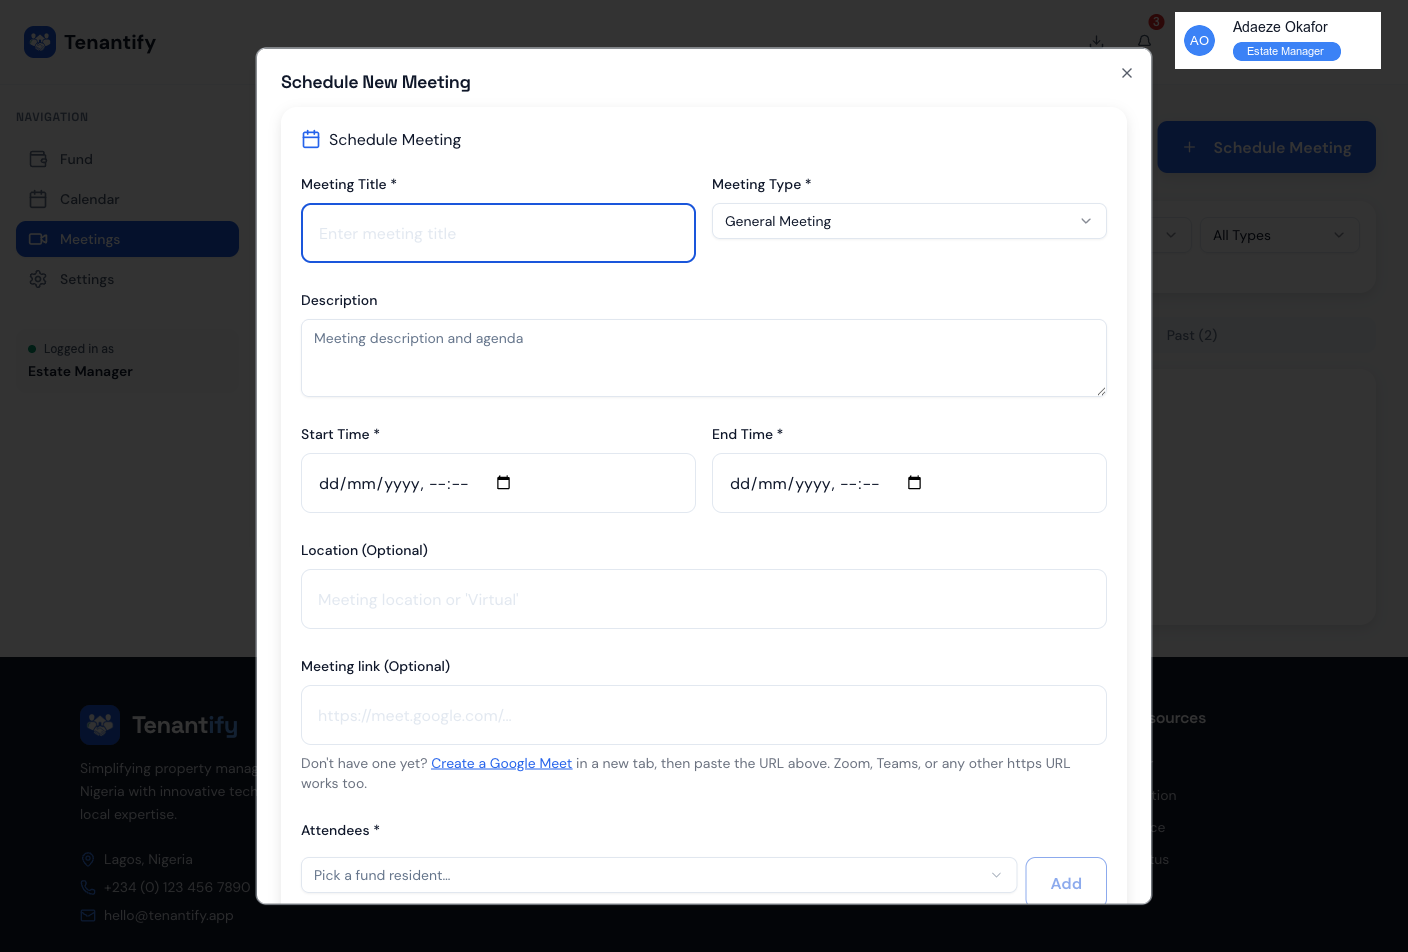Open the All Types filter dropdown
Viewport: 1408px width, 952px height.
pos(1280,235)
